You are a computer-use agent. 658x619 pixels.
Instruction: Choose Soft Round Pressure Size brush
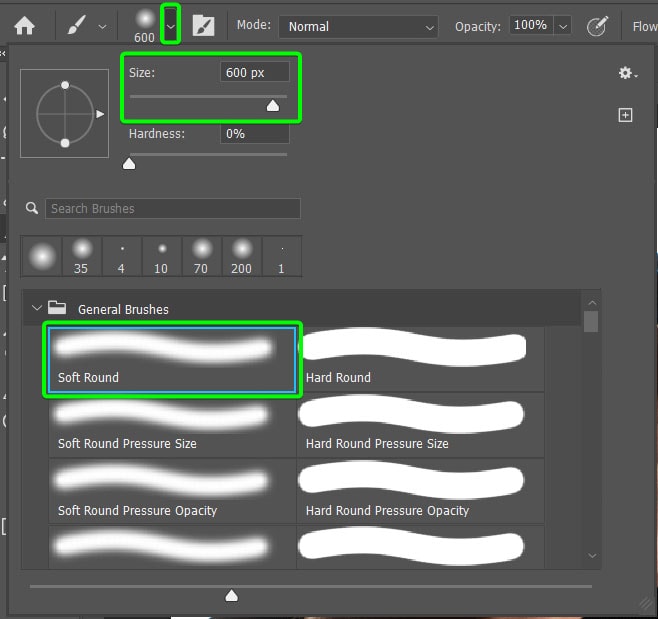(x=172, y=424)
